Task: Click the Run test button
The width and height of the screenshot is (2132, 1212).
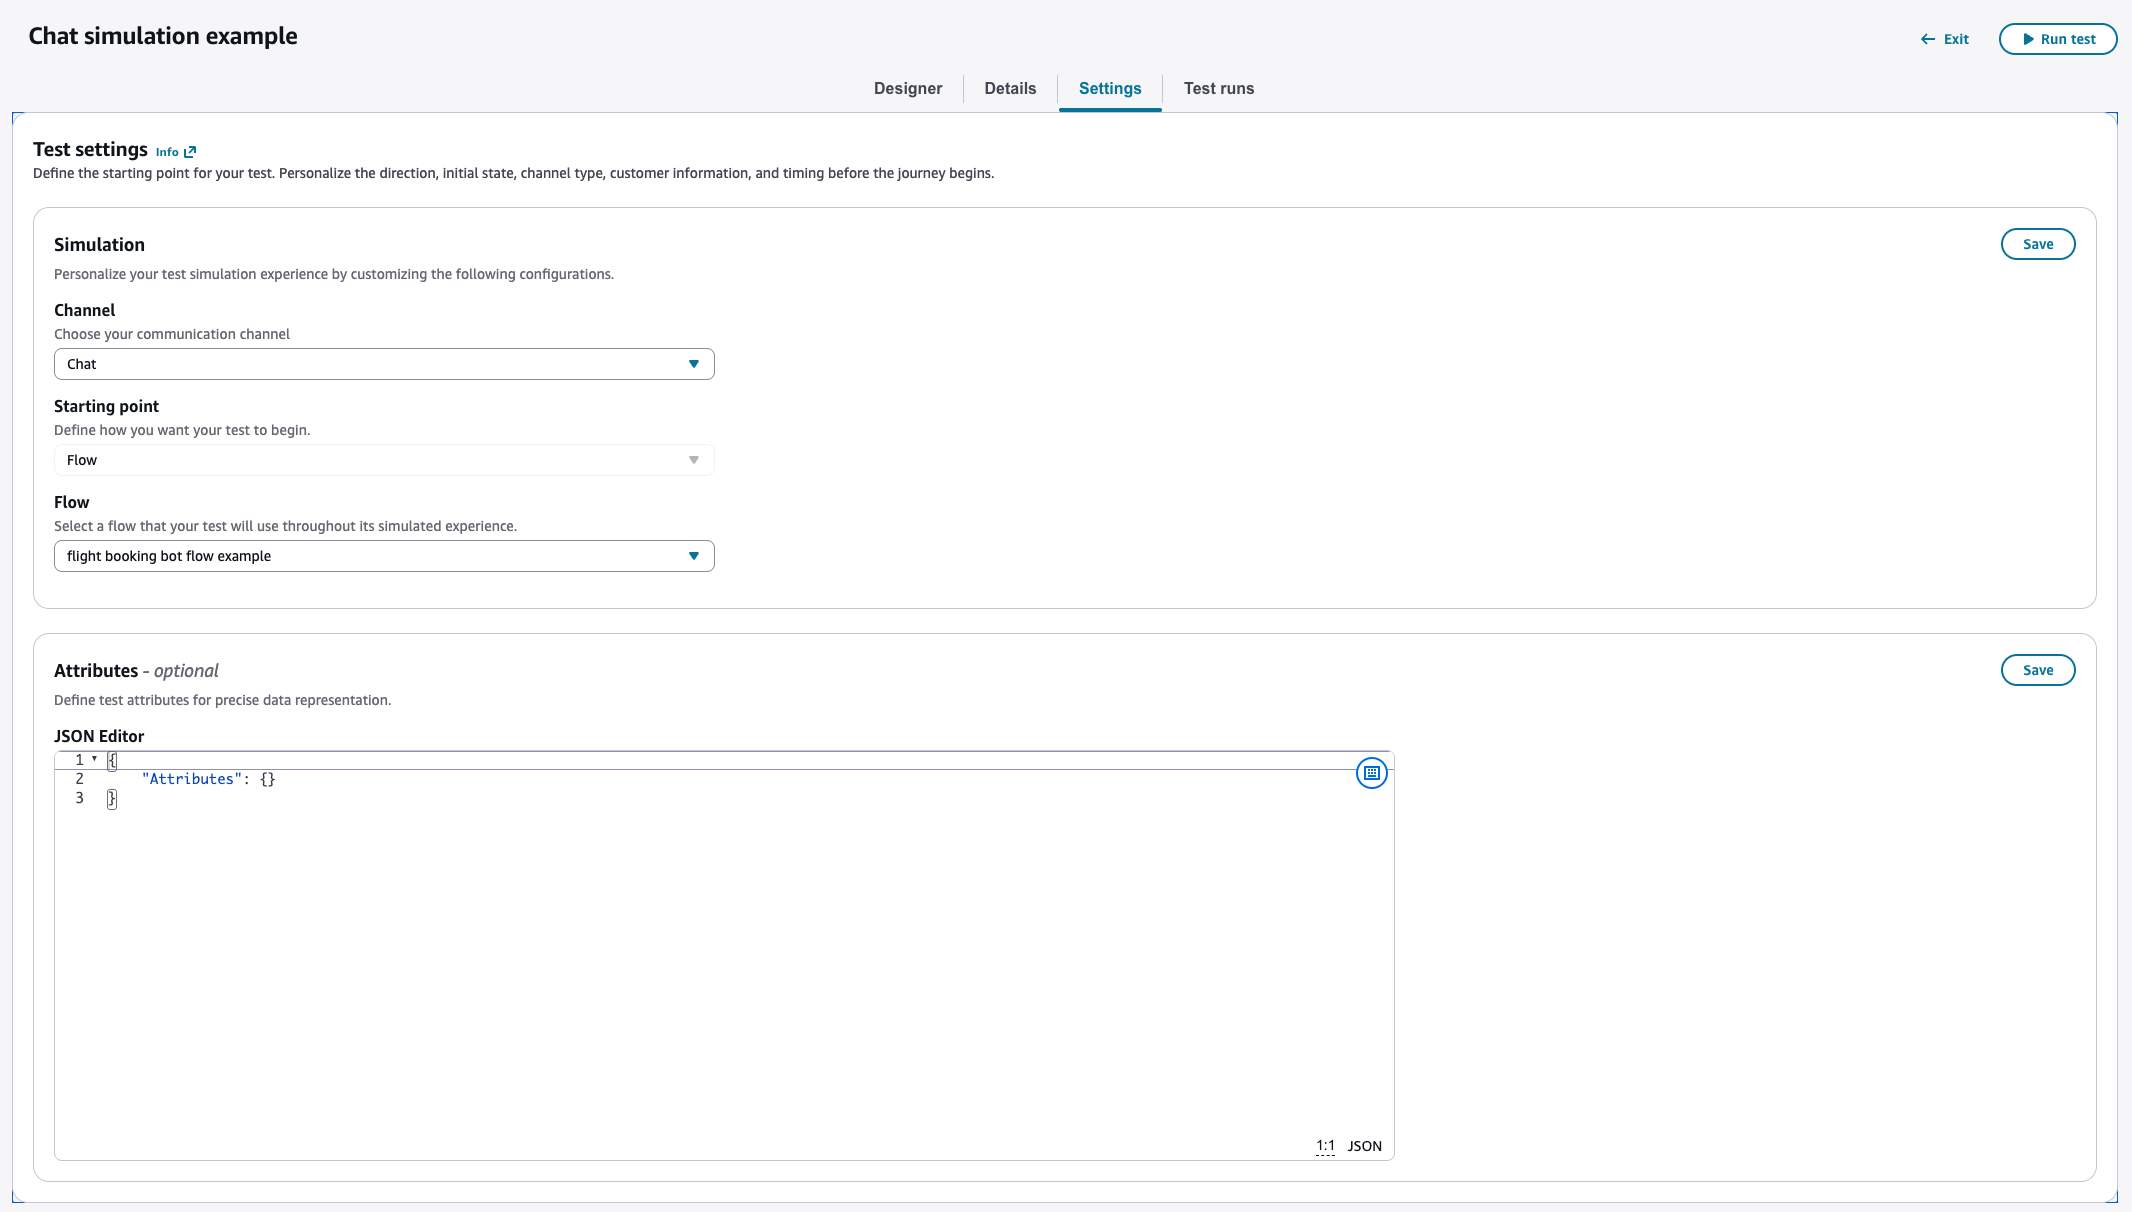Action: pyautogui.click(x=2057, y=39)
